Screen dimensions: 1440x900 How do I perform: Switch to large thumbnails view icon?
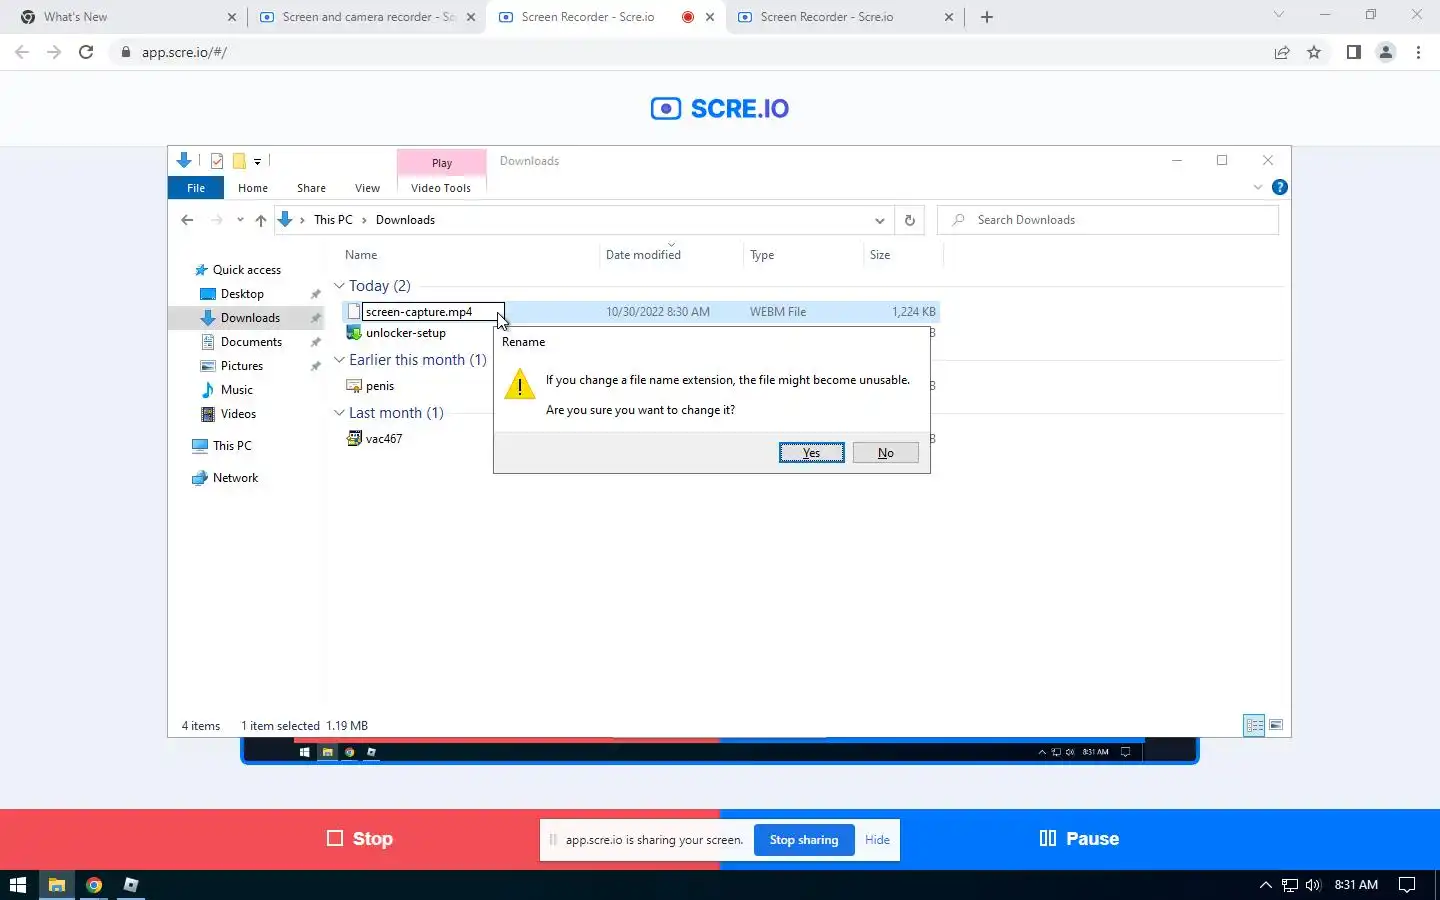[x=1276, y=726]
